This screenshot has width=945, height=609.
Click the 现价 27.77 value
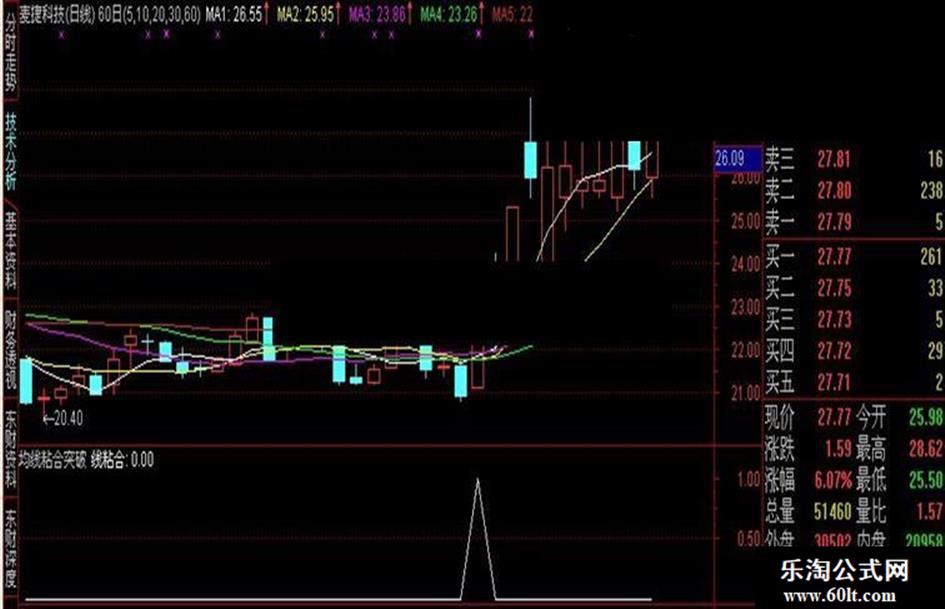[x=834, y=417]
